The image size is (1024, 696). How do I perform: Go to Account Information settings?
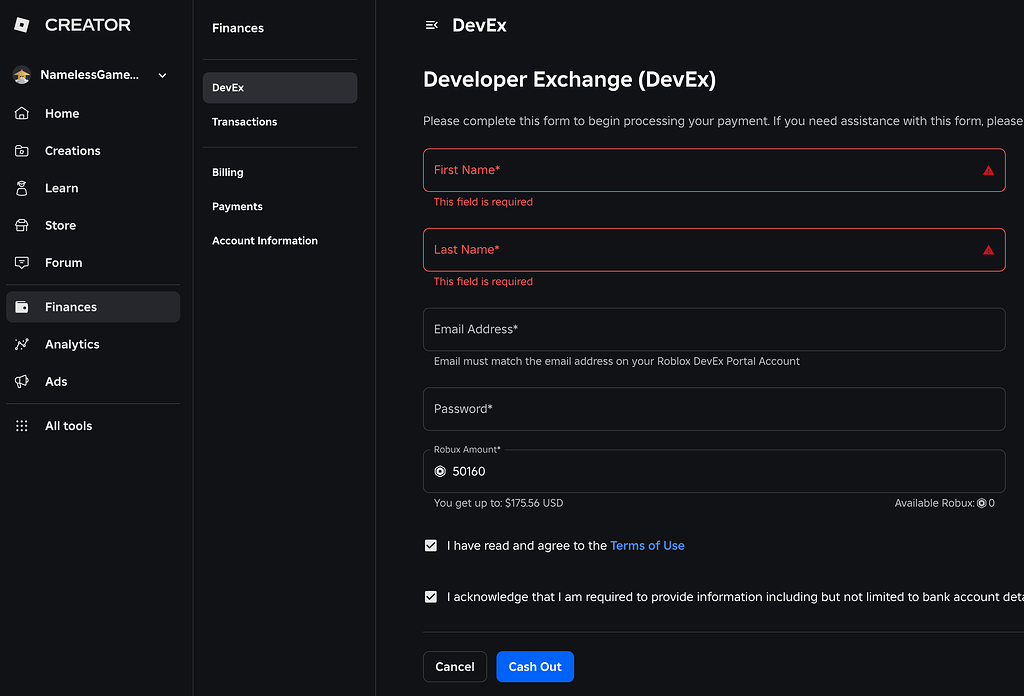click(x=264, y=240)
